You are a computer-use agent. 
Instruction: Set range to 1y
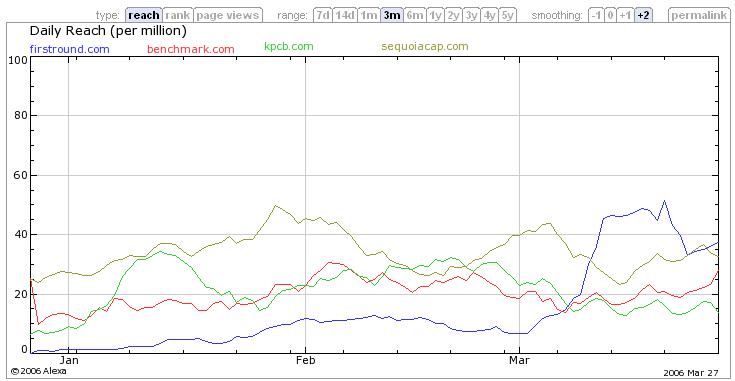[435, 15]
